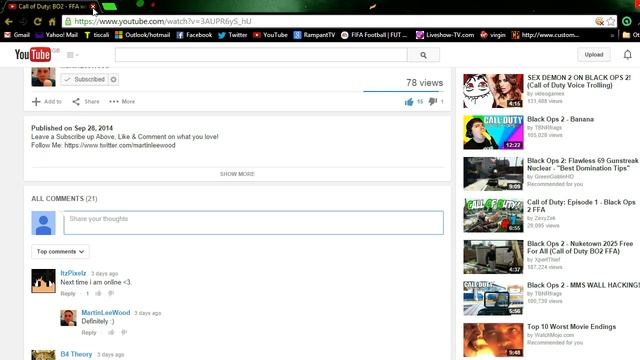Open Top comments sort dropdown
640x360 pixels.
click(x=60, y=251)
